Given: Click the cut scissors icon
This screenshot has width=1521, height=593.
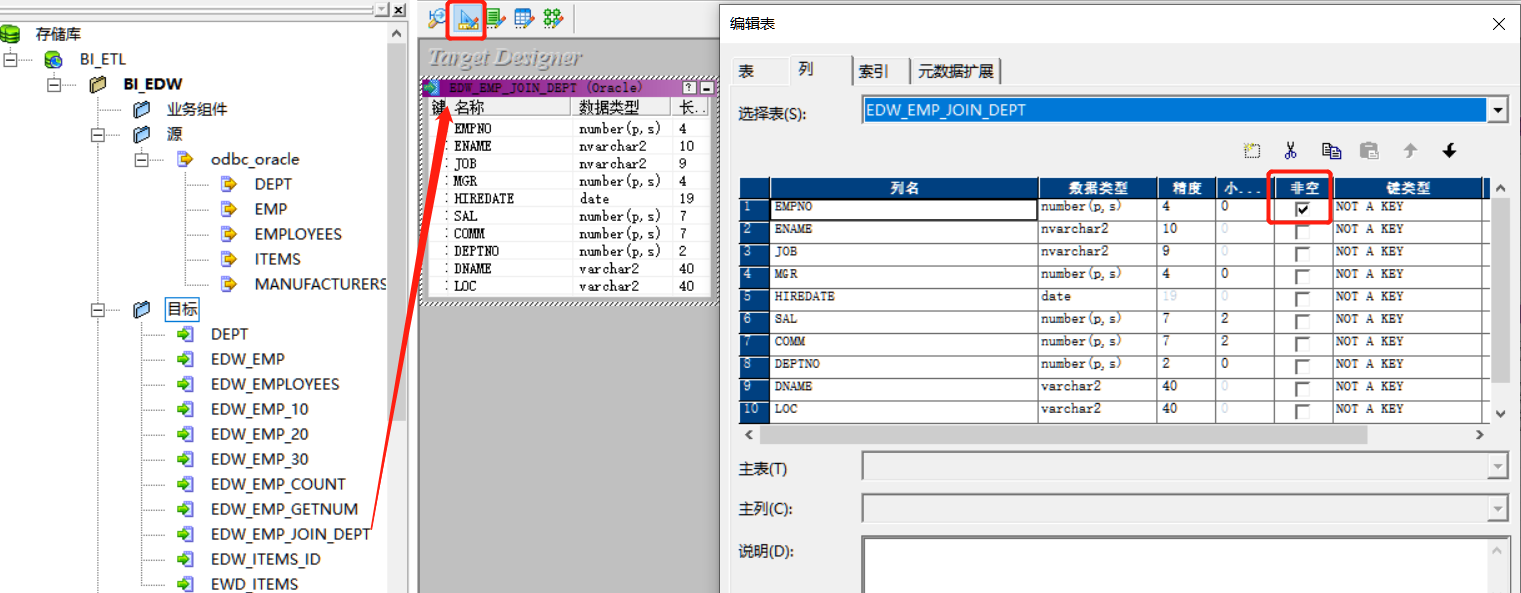Looking at the screenshot, I should pos(1291,151).
